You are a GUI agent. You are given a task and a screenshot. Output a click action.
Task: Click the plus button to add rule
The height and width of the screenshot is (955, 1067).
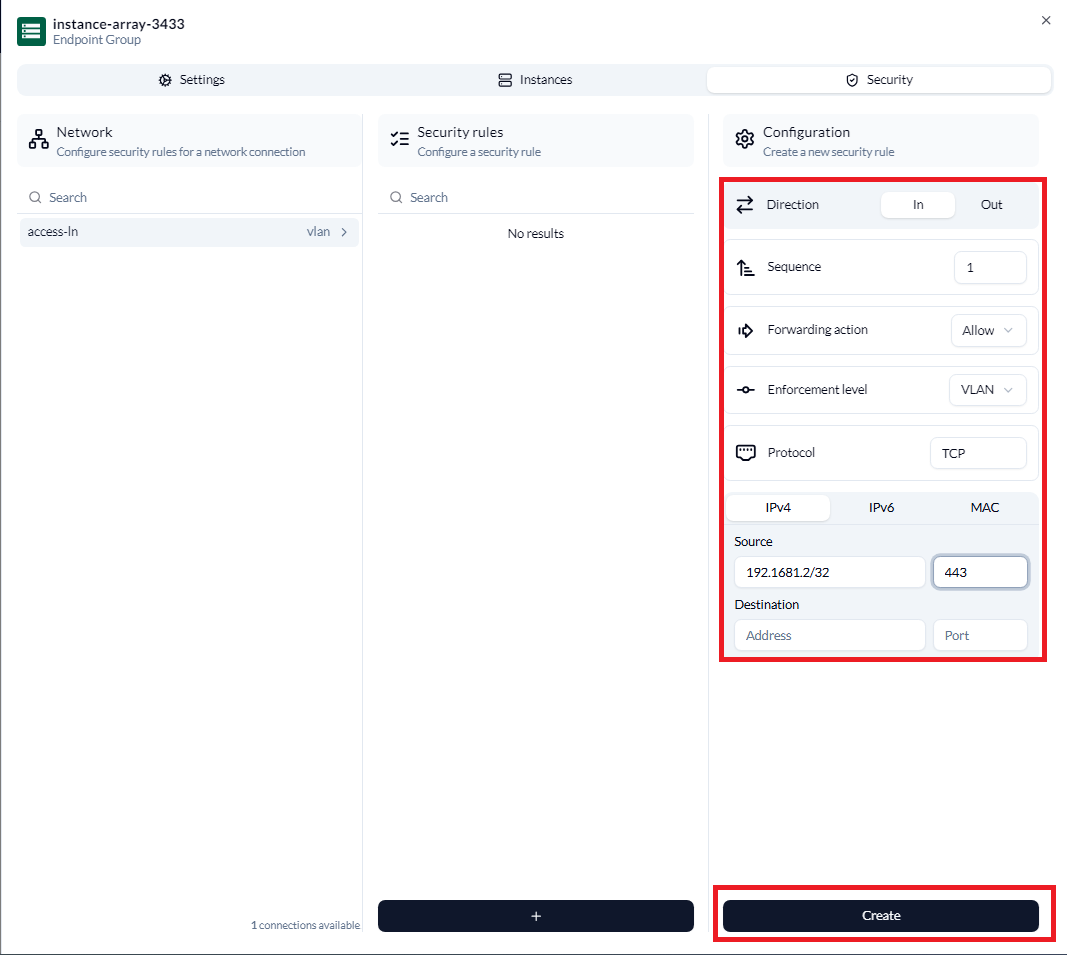535,916
